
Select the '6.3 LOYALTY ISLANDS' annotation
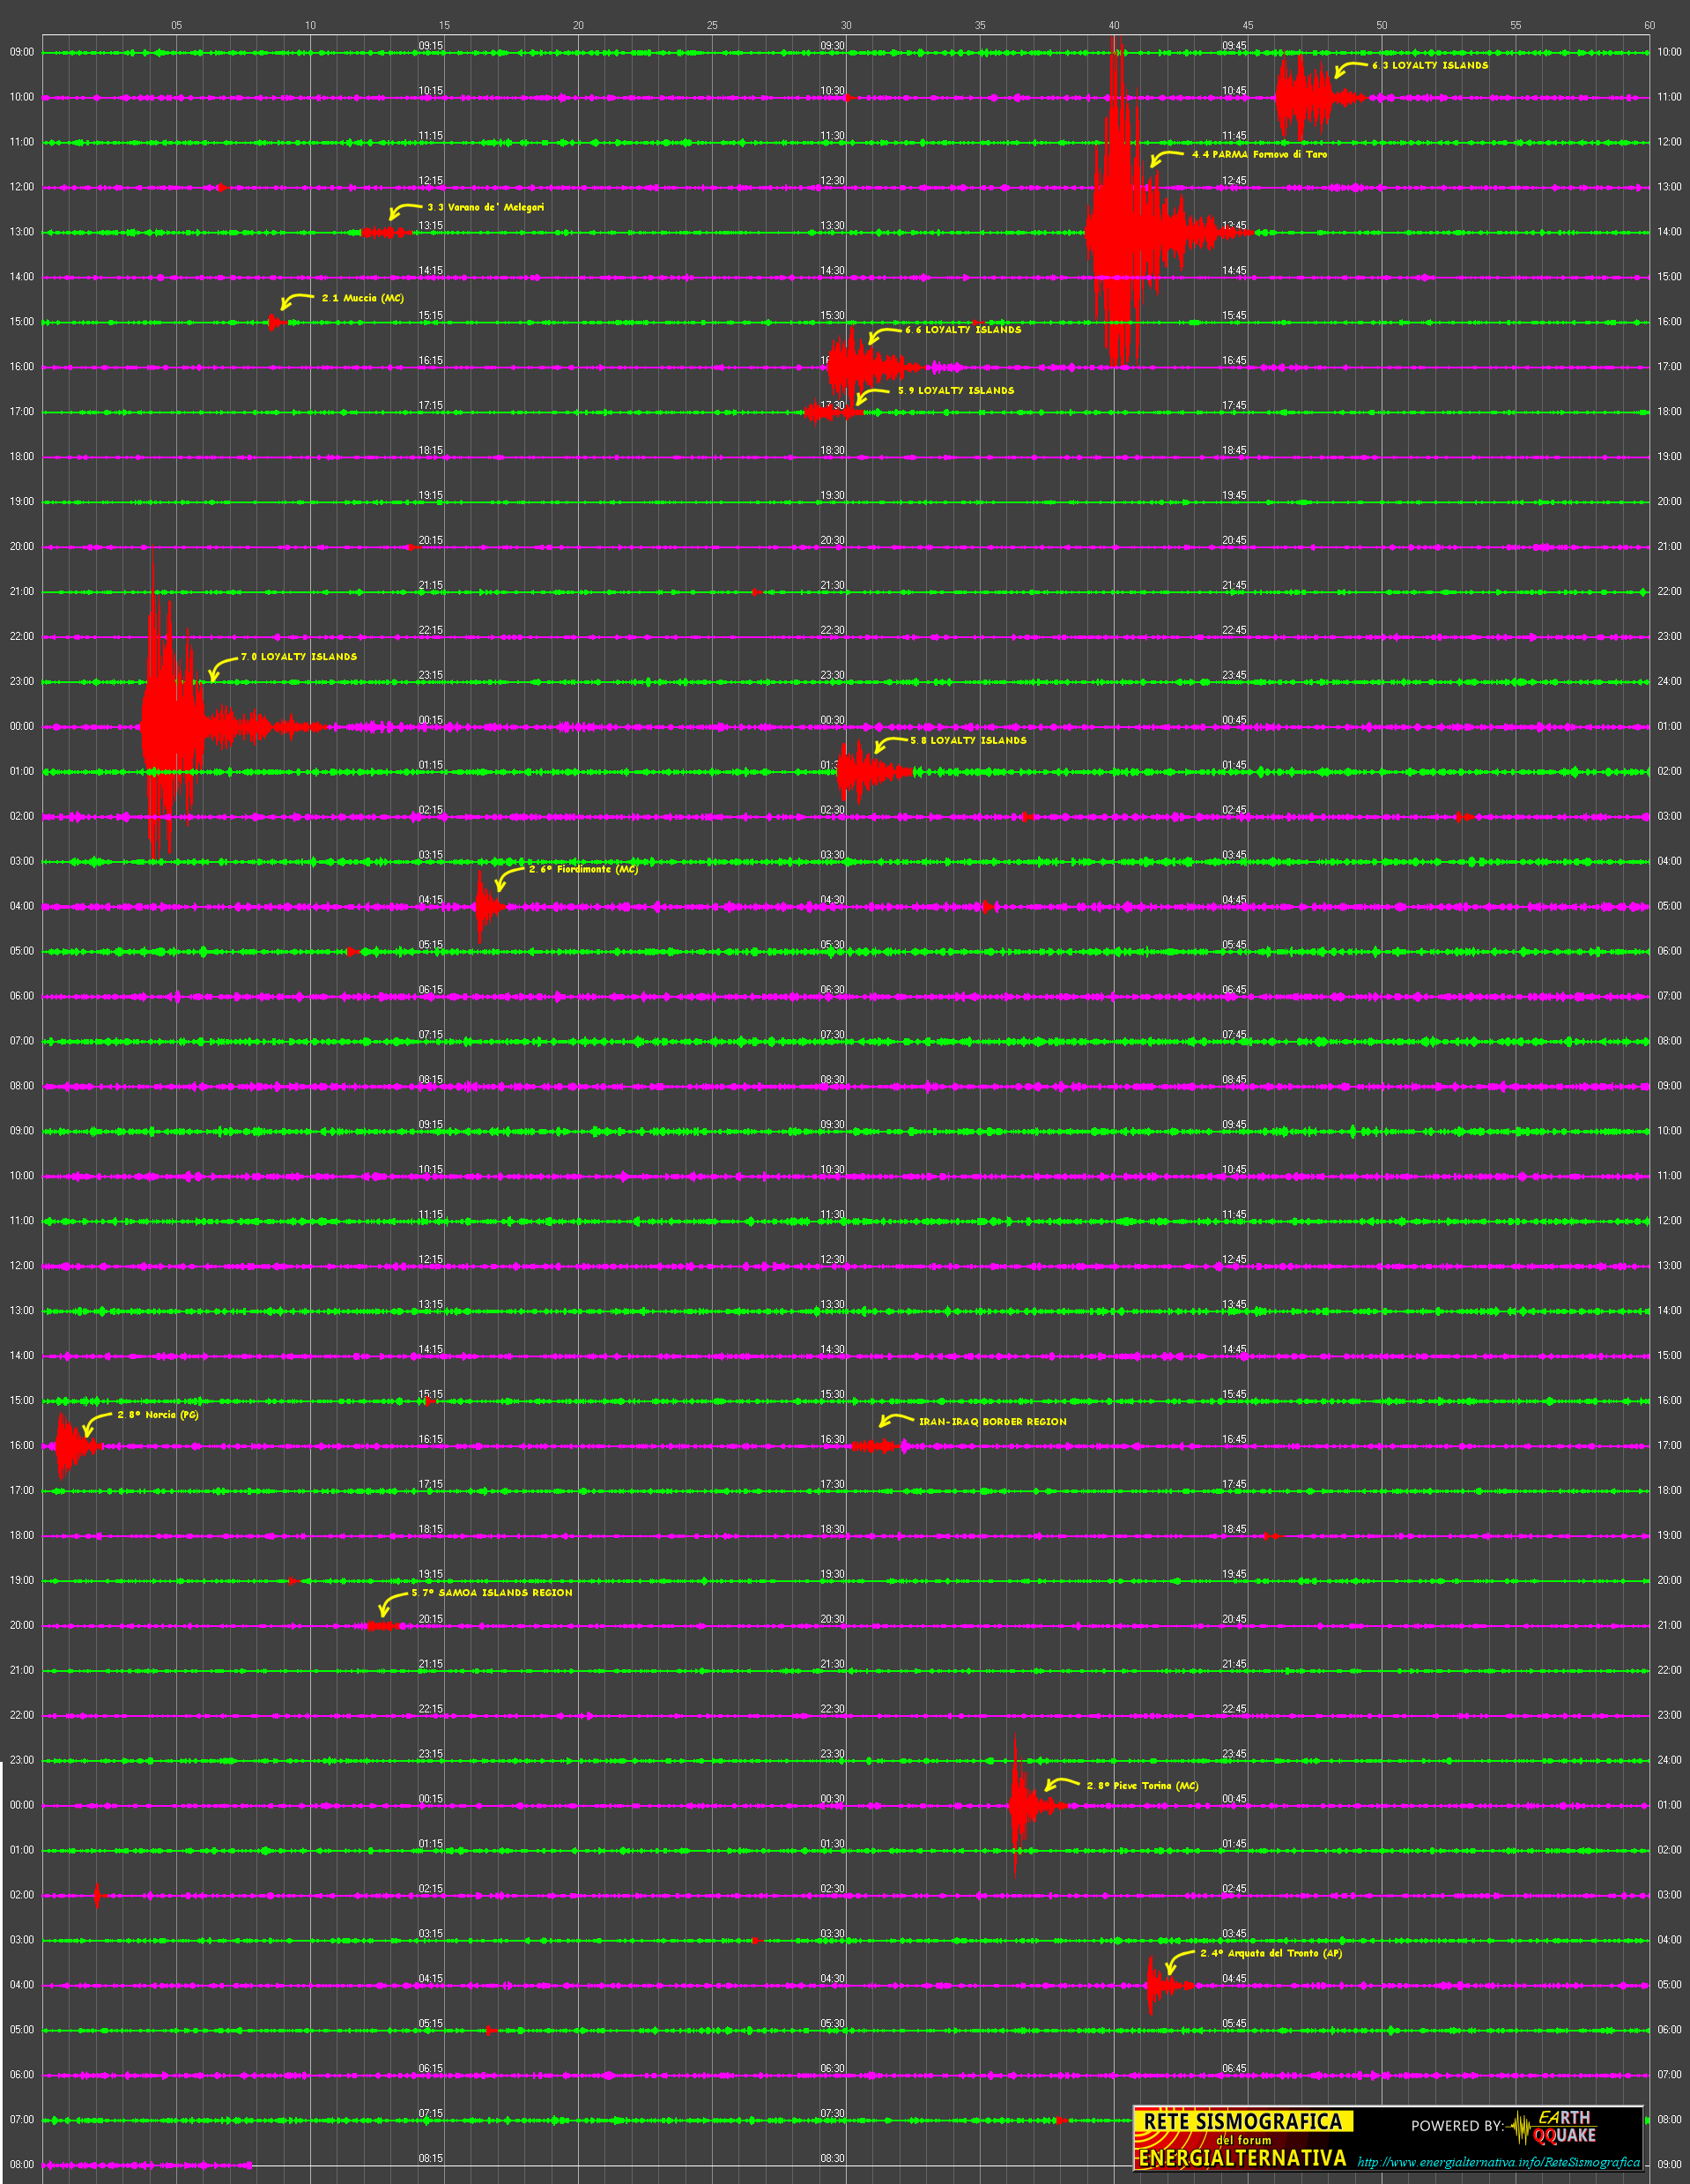[x=1430, y=65]
